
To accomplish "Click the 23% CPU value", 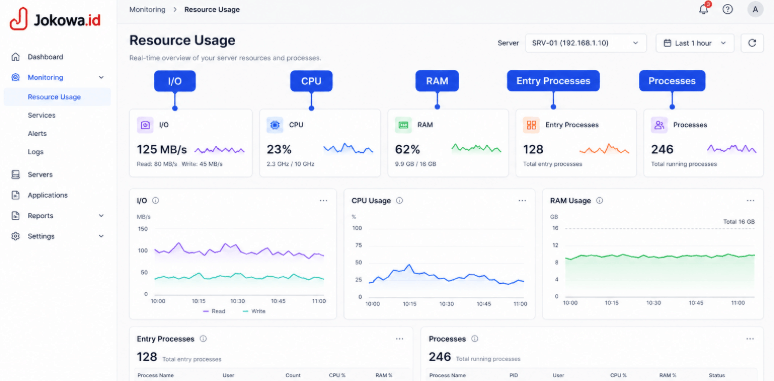I will click(279, 149).
